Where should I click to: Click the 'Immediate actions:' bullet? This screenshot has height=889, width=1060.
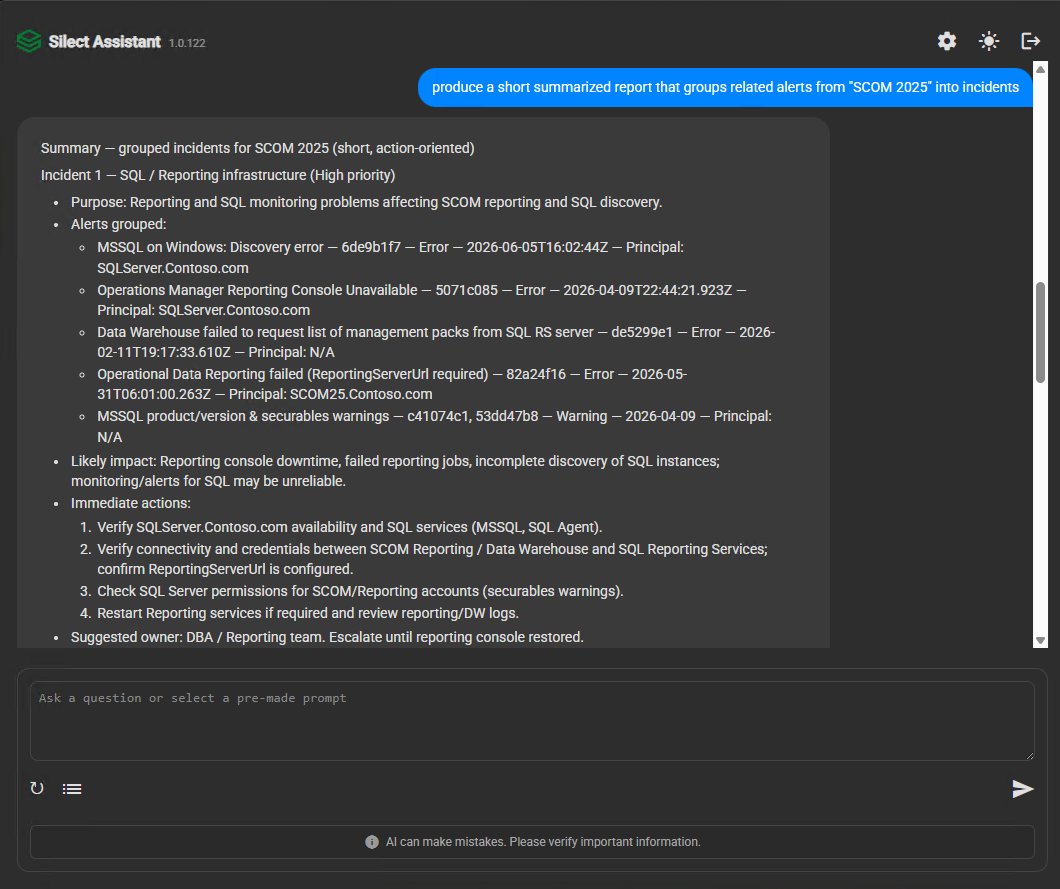(x=130, y=503)
